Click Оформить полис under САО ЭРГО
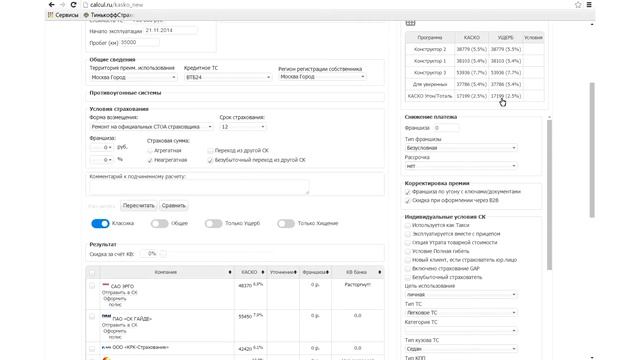The width and height of the screenshot is (640, 360). click(x=115, y=302)
